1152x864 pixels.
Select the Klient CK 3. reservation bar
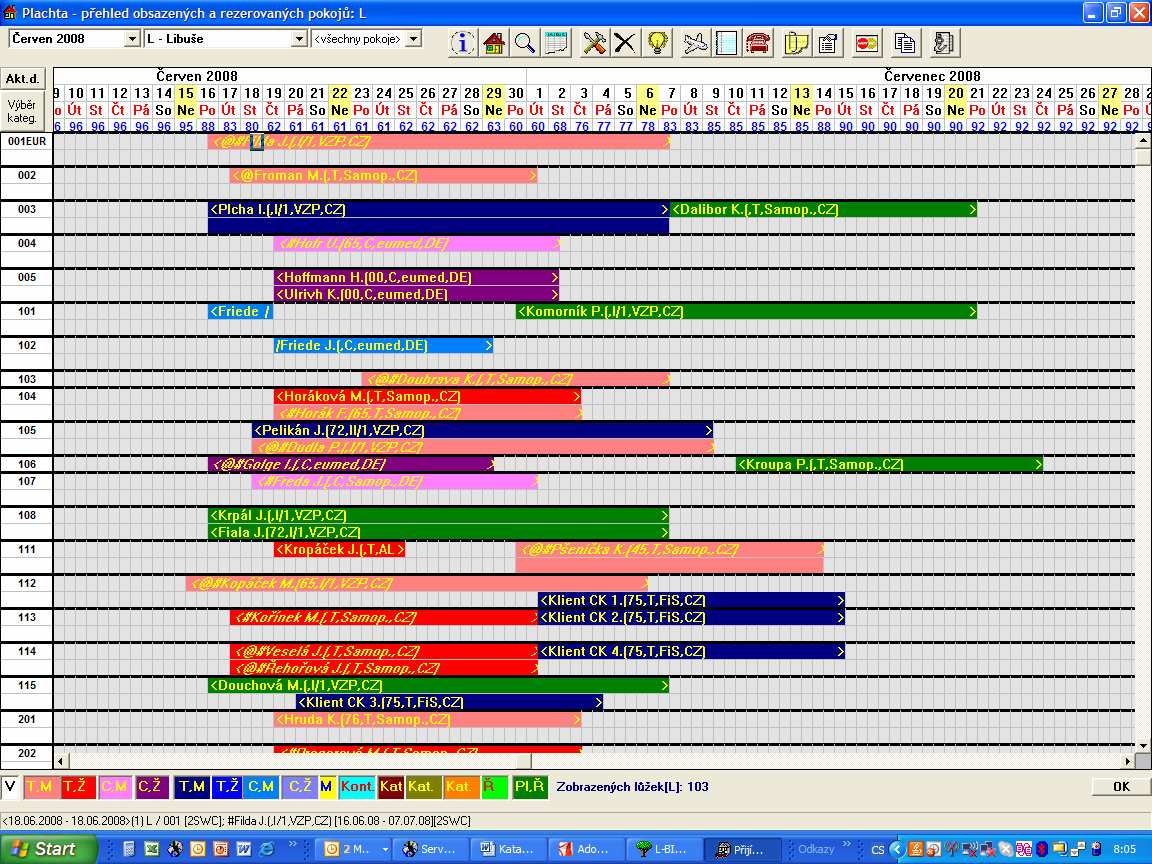(449, 702)
